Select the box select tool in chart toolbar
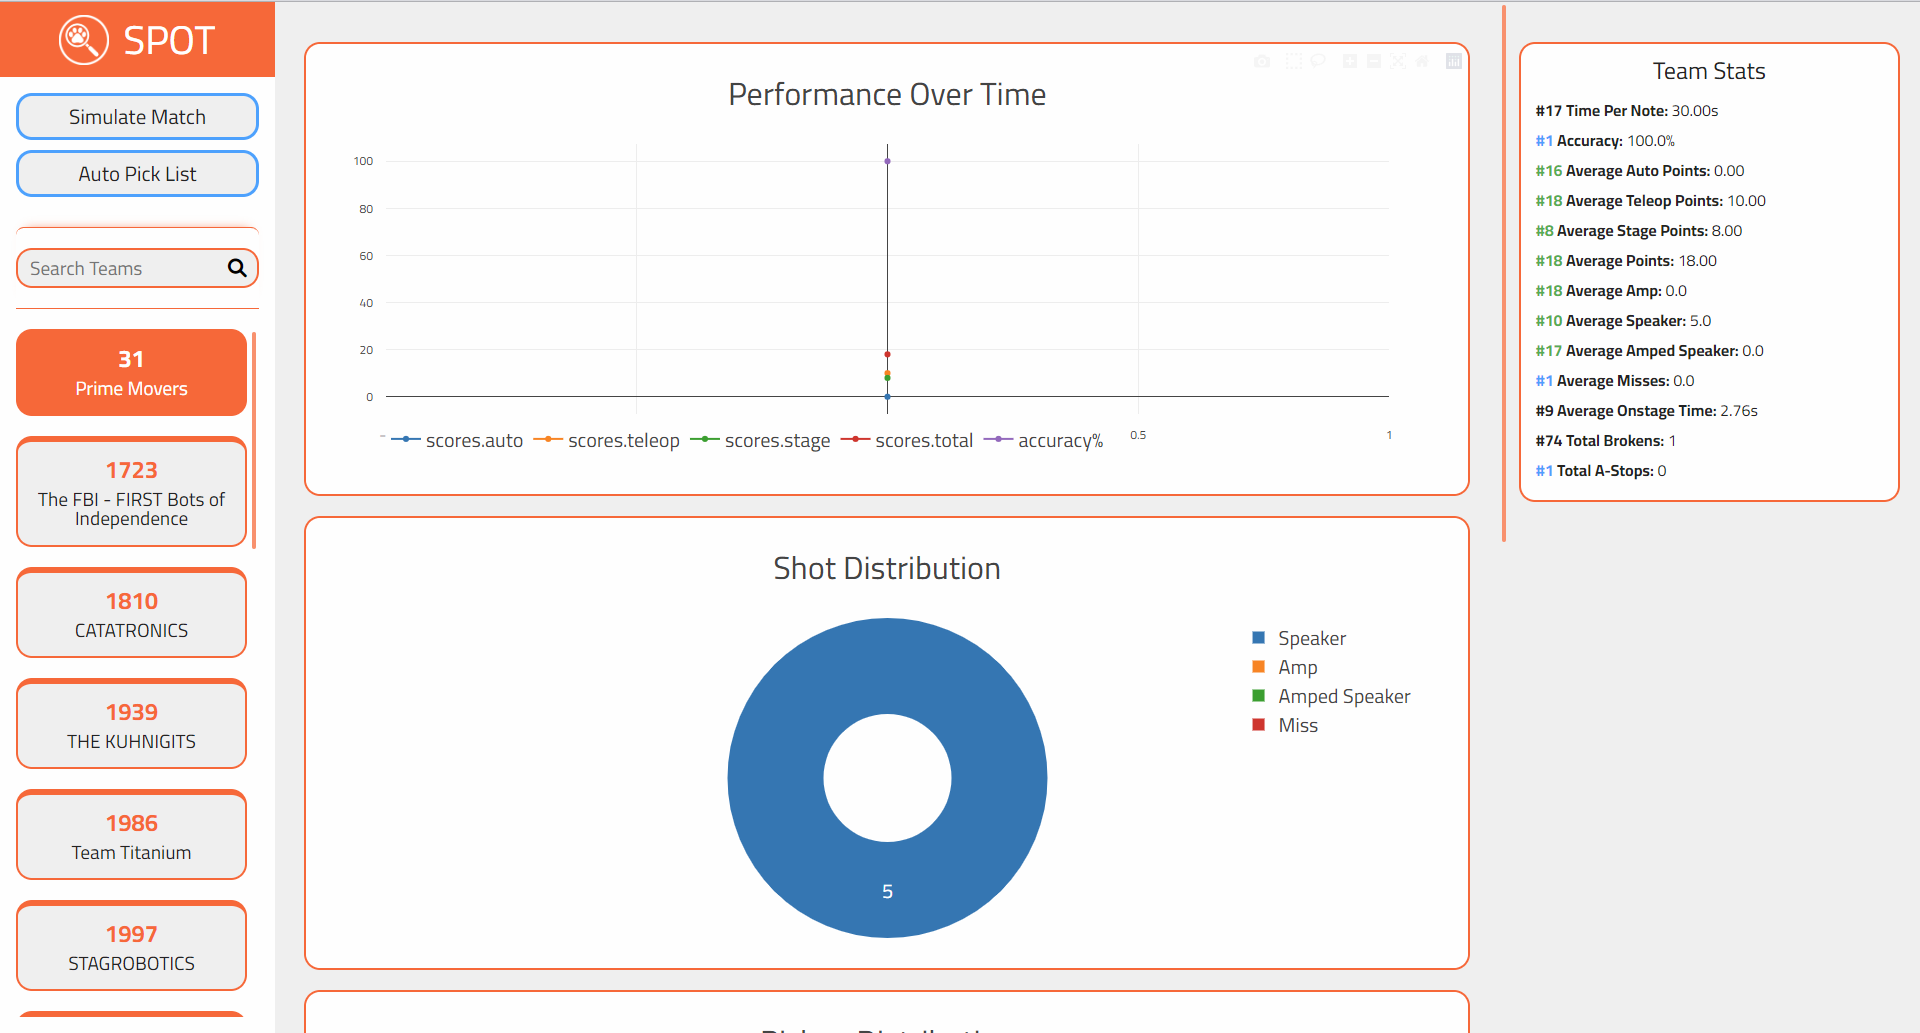The height and width of the screenshot is (1033, 1920). point(1294,61)
